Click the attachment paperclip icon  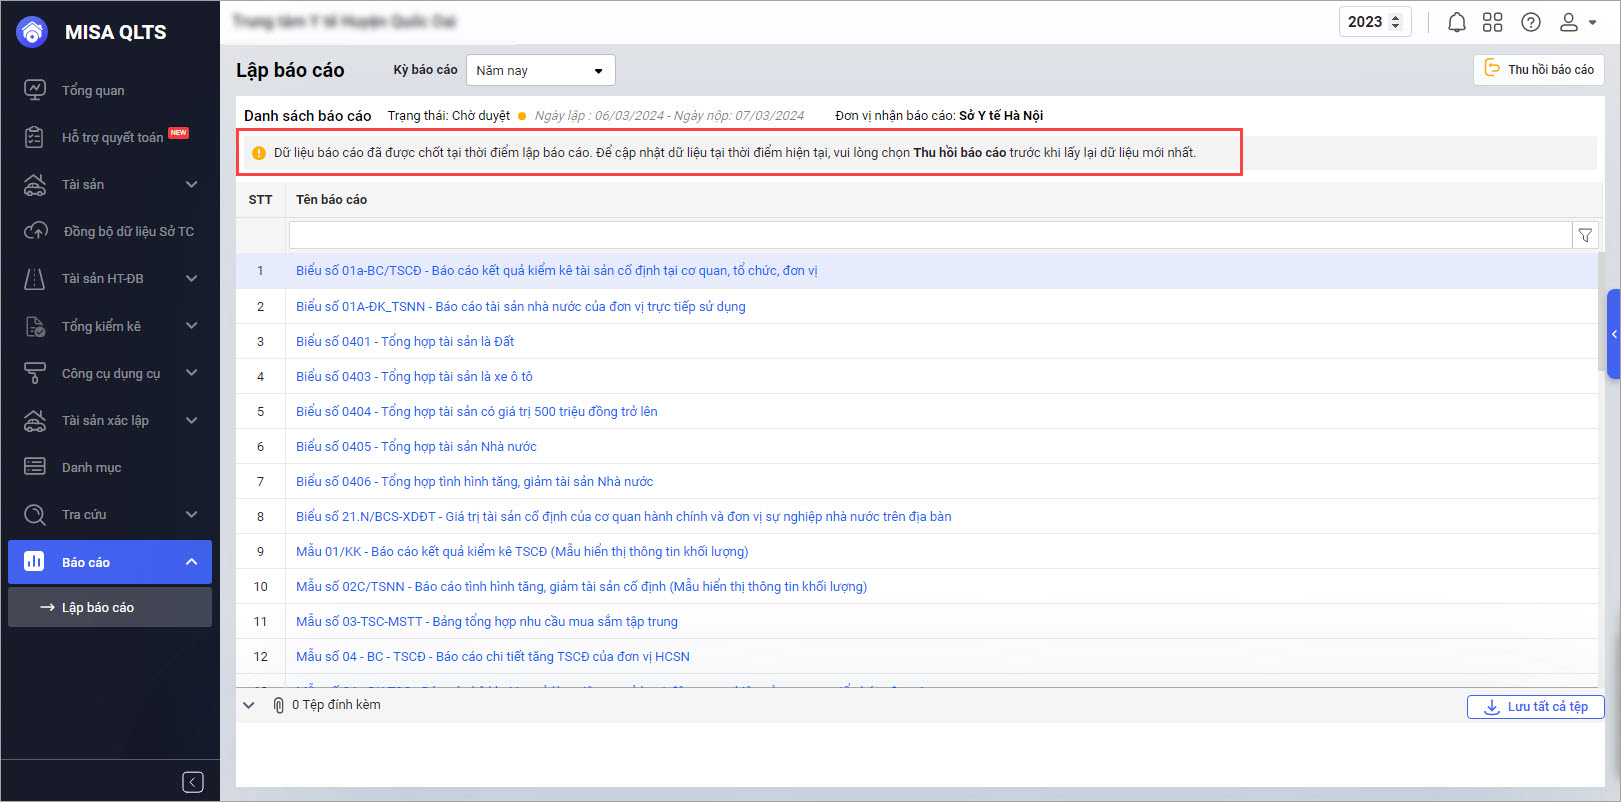pyautogui.click(x=279, y=705)
